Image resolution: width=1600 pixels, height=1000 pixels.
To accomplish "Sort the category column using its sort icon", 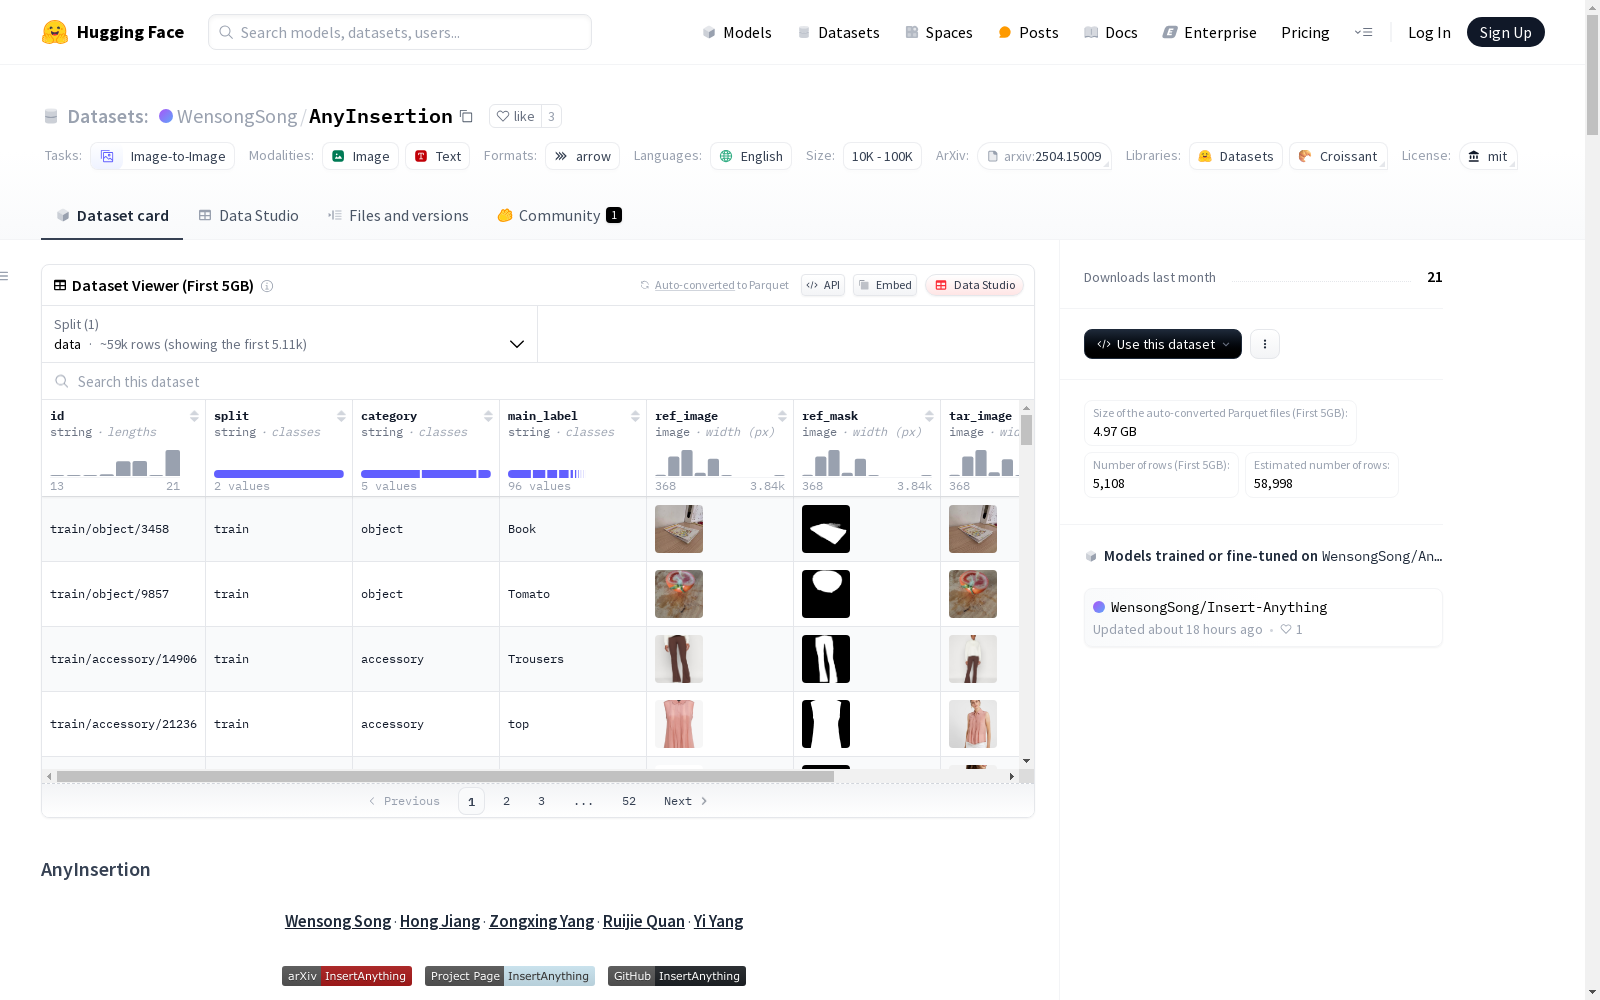I will (x=488, y=416).
